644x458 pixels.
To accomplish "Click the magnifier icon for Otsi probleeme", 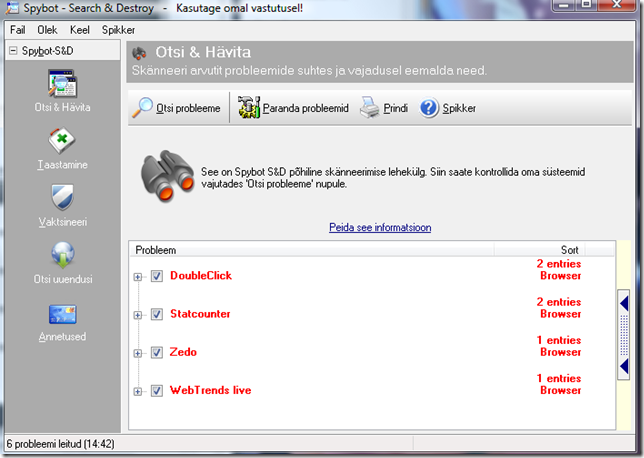I will pos(143,108).
